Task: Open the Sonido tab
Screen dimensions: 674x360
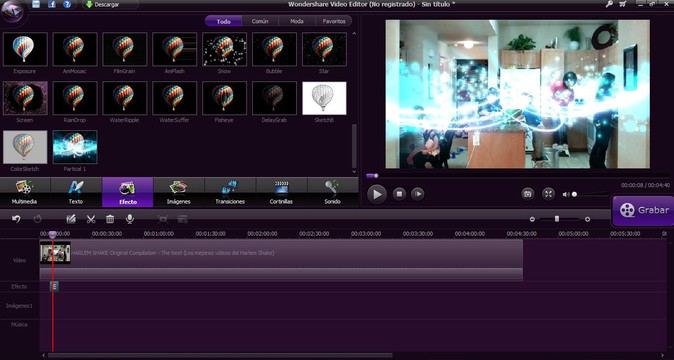Action: [x=333, y=192]
